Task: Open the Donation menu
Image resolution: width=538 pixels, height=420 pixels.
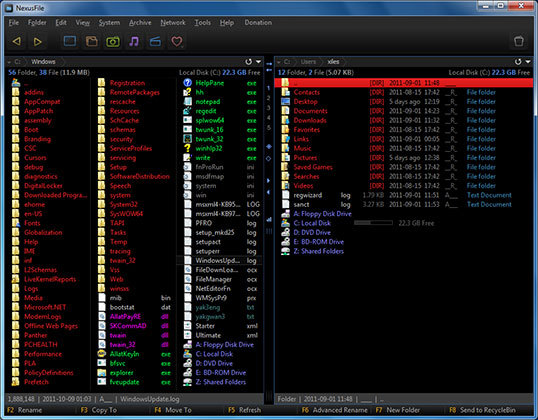Action: point(258,23)
